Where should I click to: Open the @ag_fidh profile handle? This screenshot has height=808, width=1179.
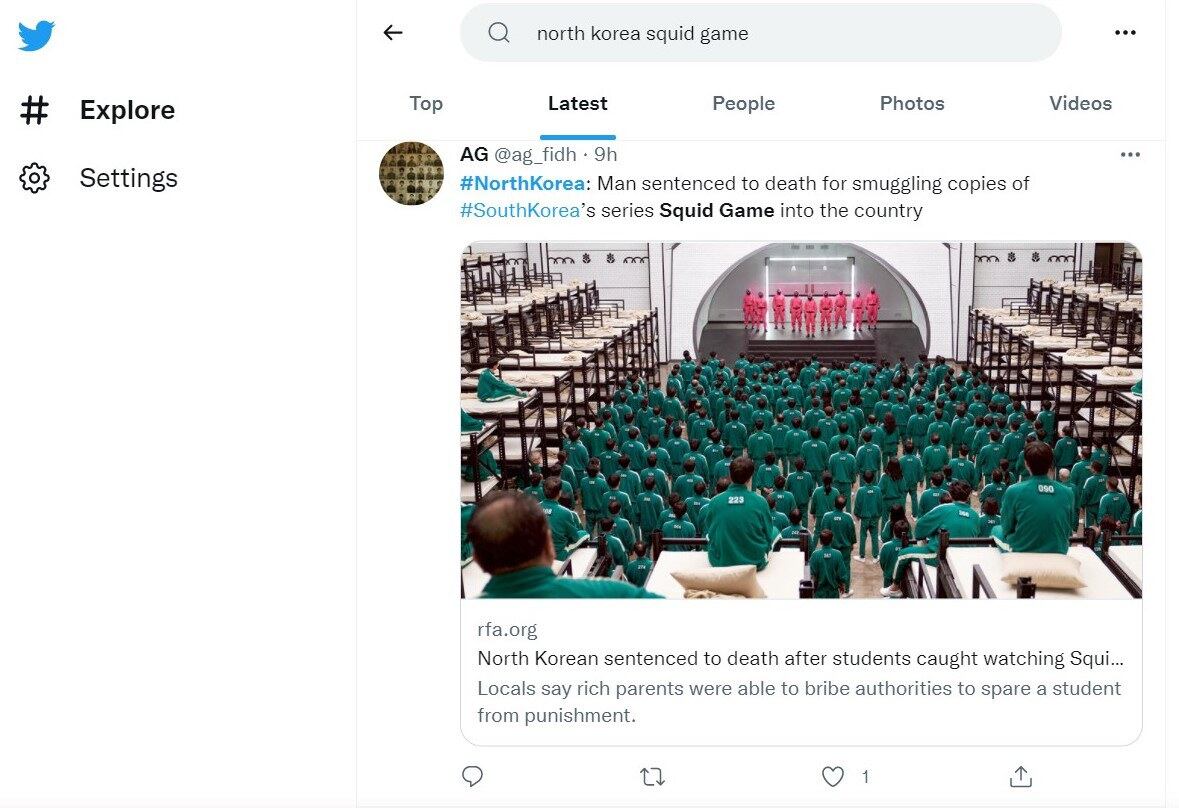click(x=535, y=154)
